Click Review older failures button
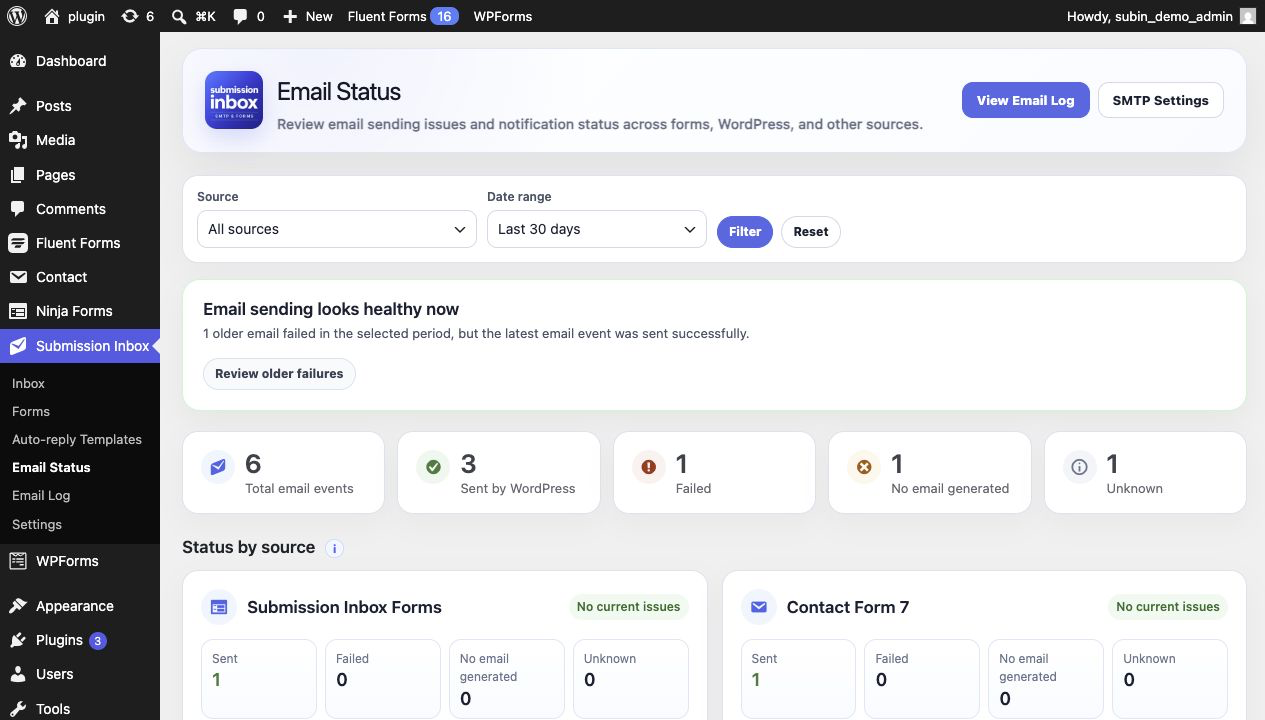This screenshot has height=720, width=1265. (x=279, y=374)
